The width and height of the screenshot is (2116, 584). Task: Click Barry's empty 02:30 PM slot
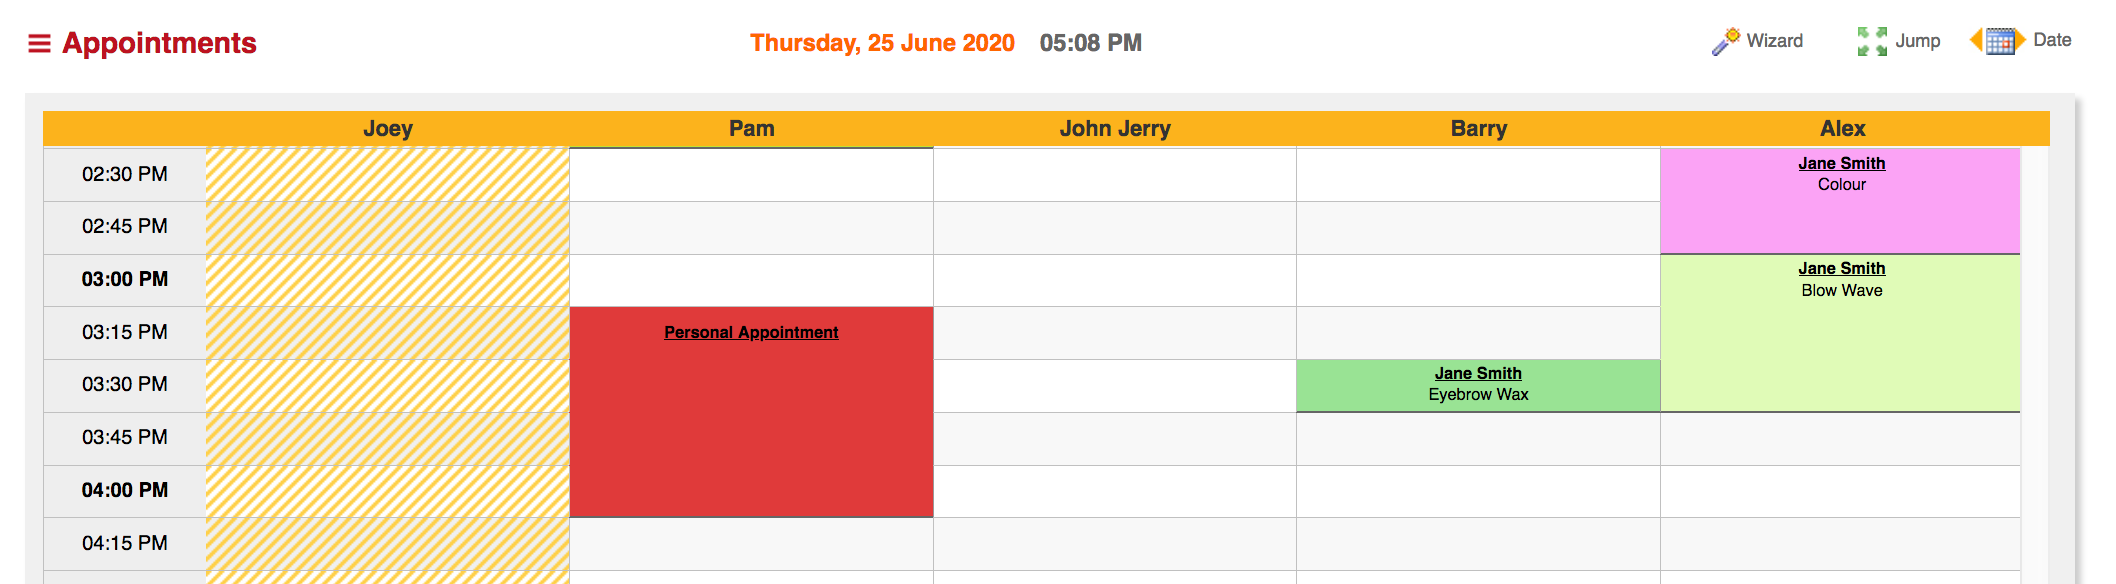(1478, 175)
